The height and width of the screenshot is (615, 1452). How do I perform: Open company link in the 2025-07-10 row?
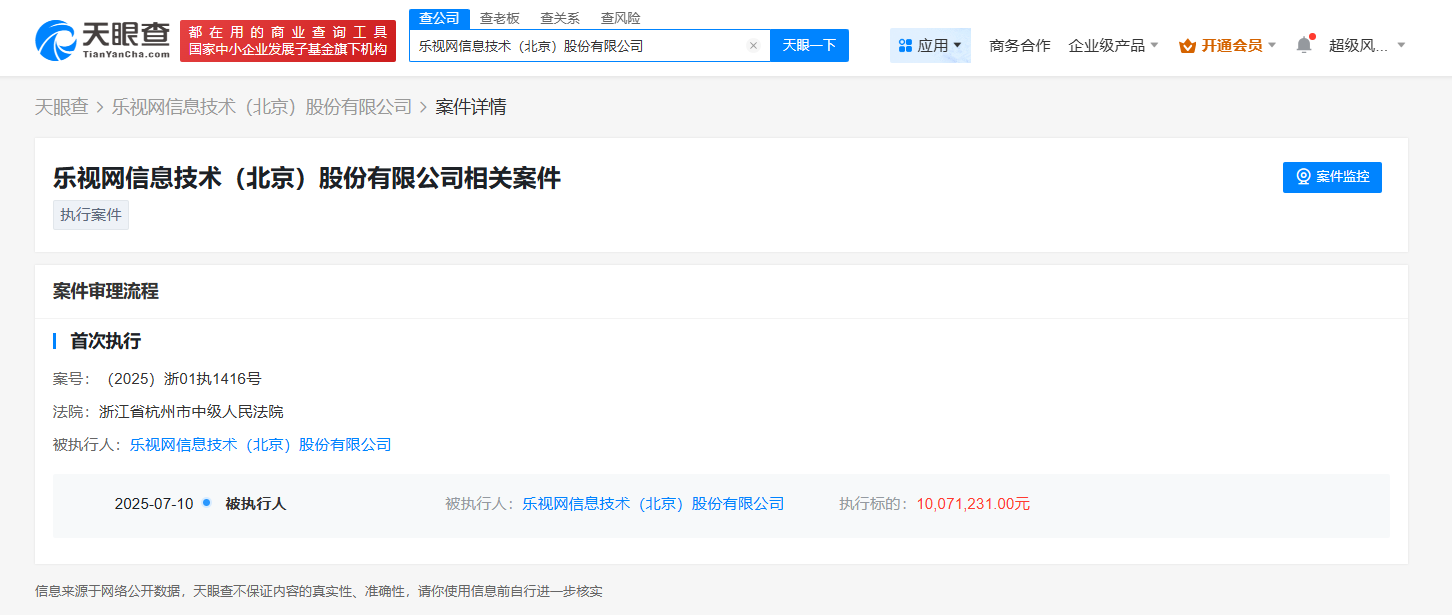pos(653,504)
